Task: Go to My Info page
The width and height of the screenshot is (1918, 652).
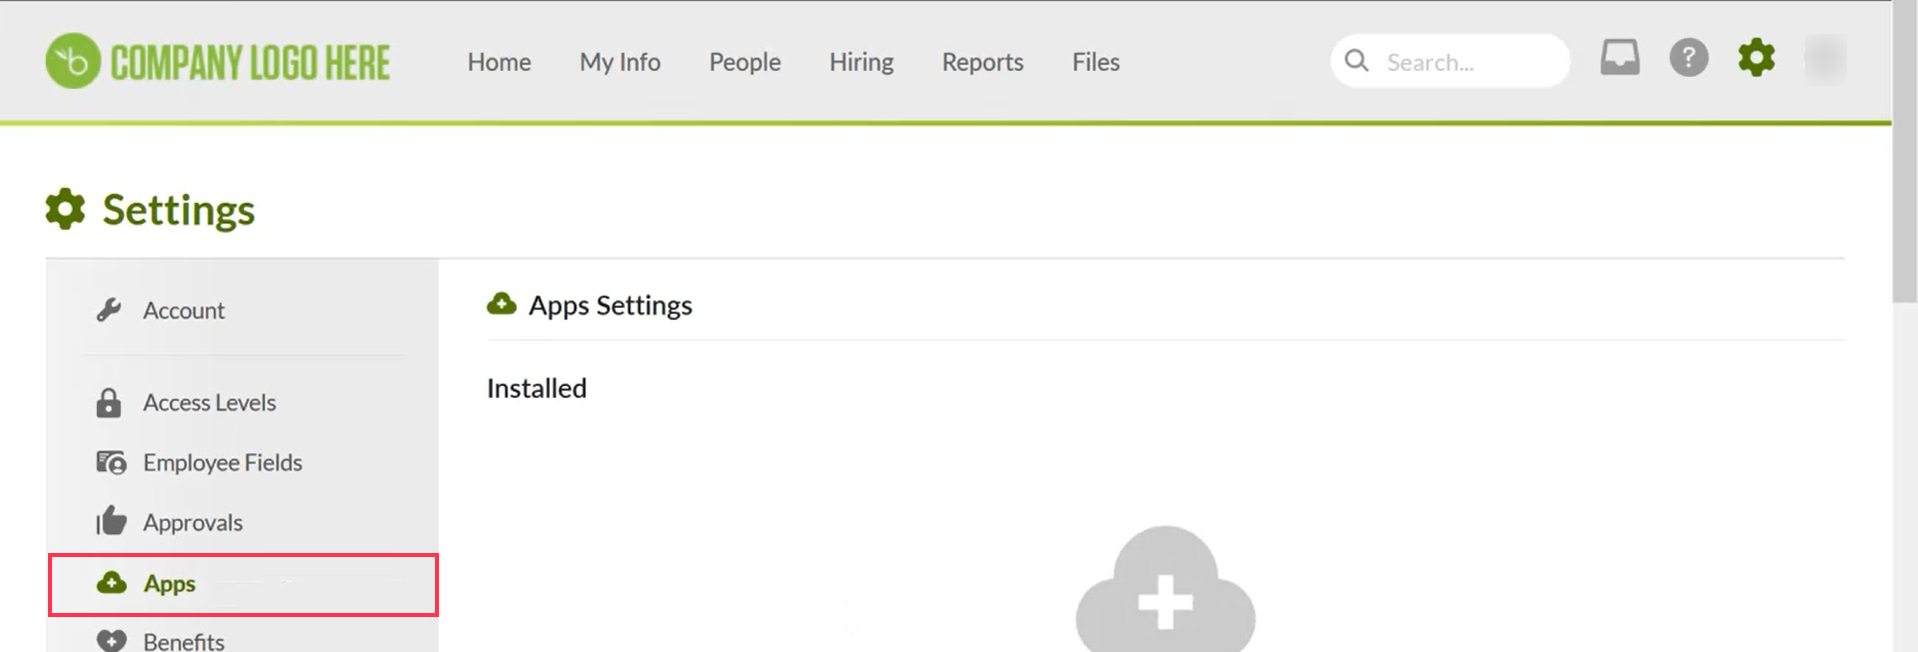Action: point(620,62)
